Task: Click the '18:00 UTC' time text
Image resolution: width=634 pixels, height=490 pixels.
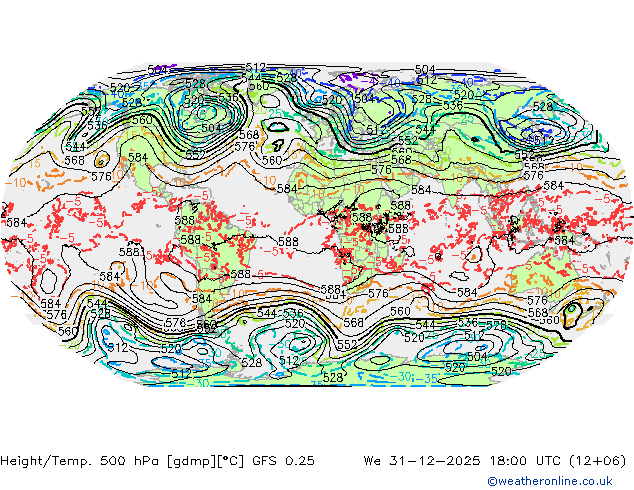Action: tap(525, 460)
